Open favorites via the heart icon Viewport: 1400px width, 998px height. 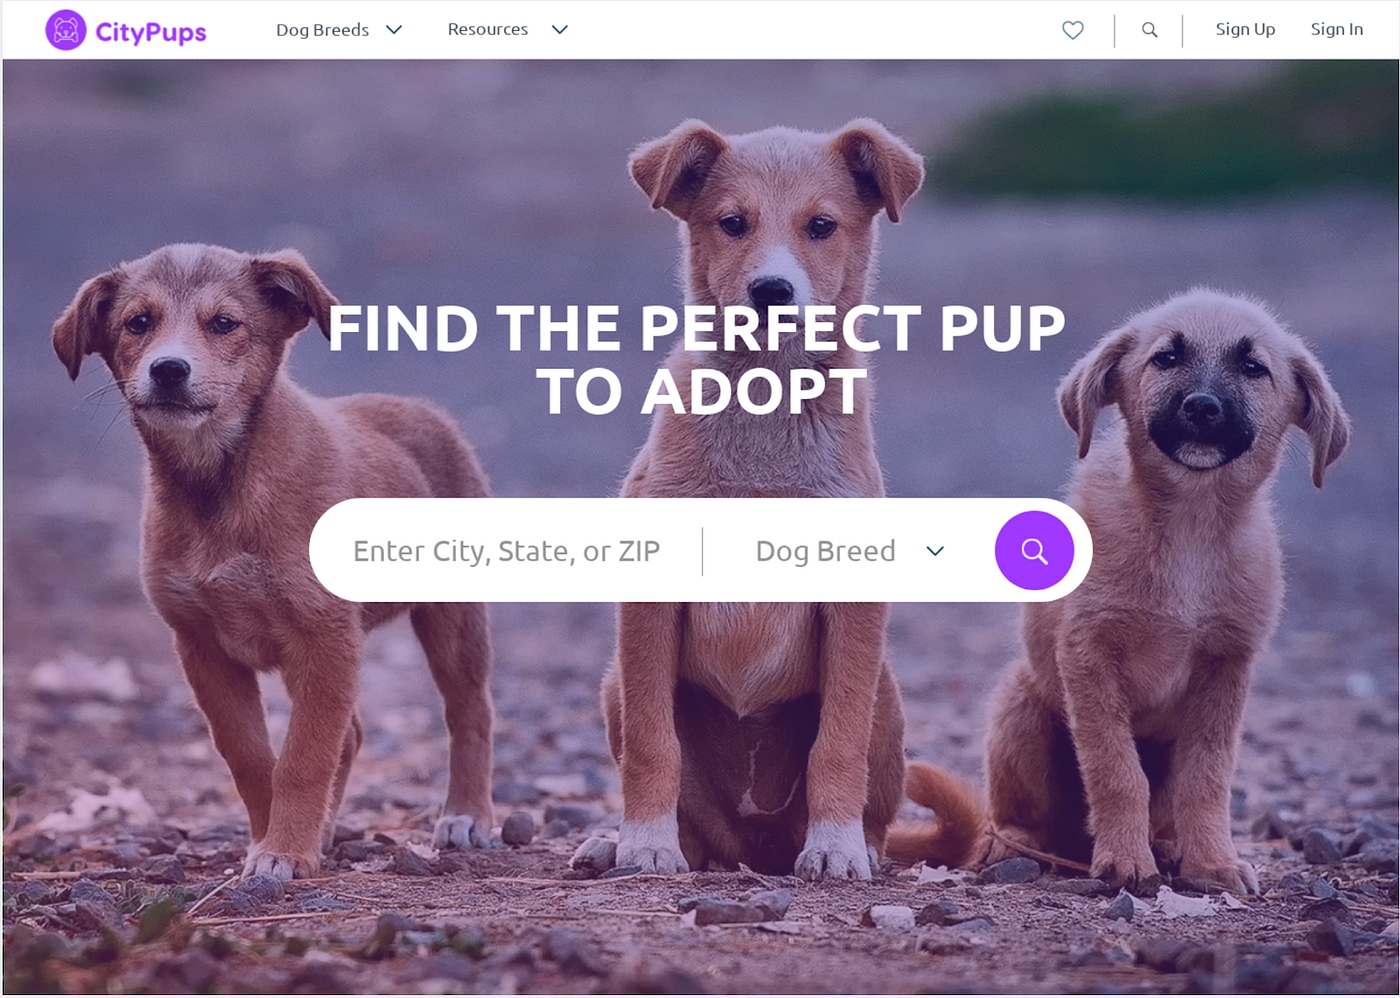point(1073,30)
